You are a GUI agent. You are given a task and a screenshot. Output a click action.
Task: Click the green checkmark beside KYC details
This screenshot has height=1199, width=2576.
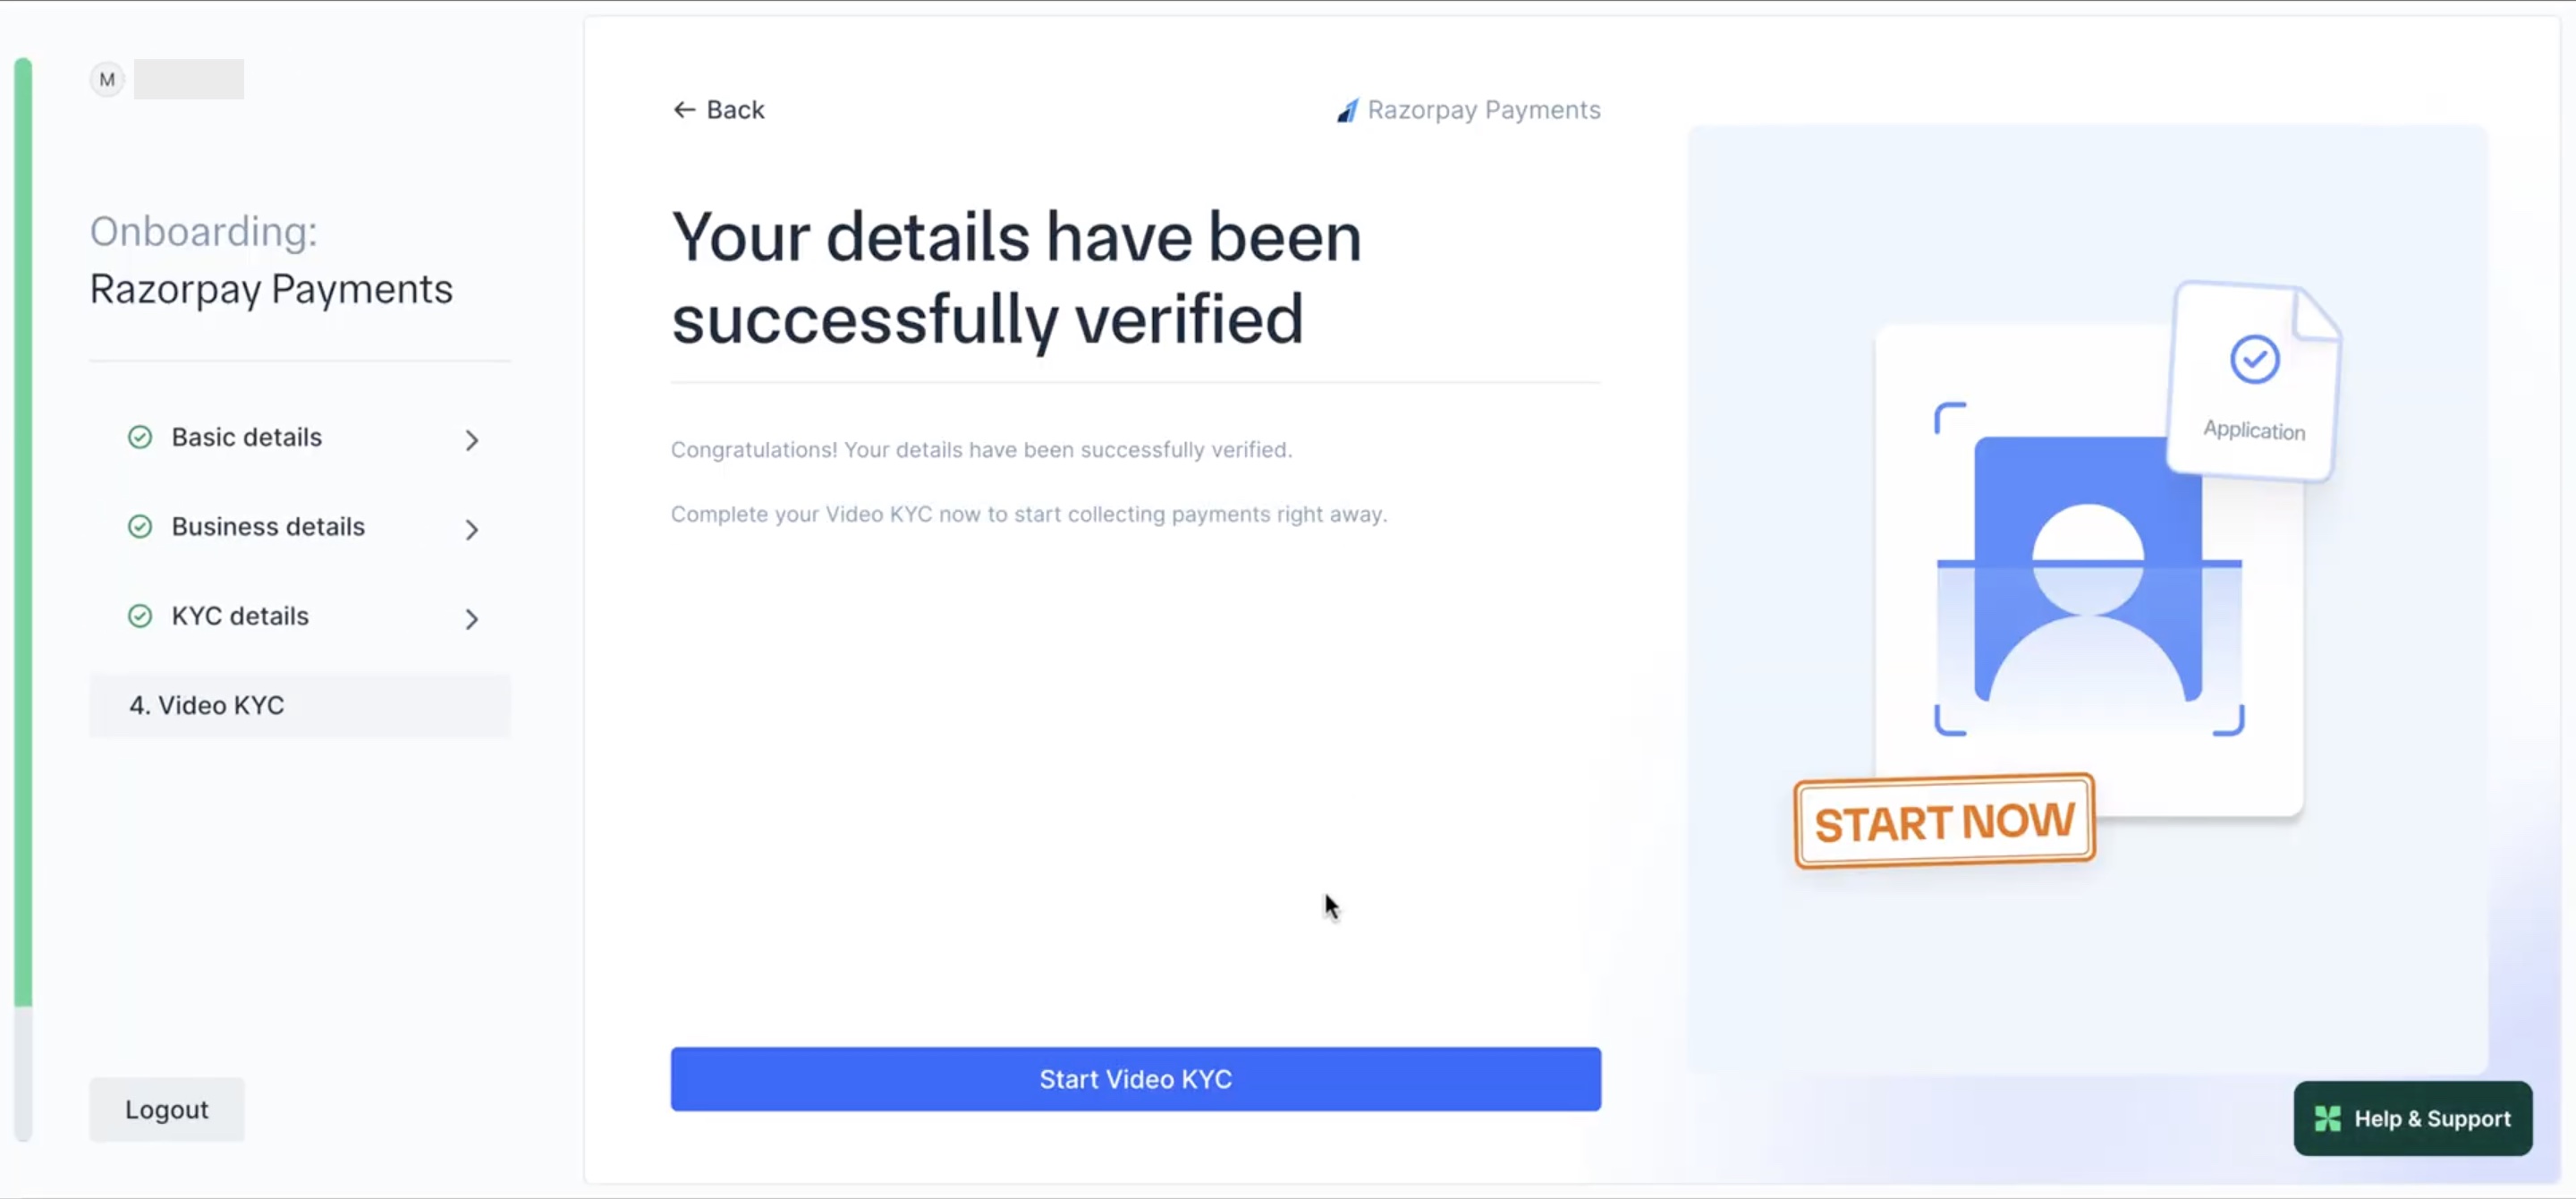(x=139, y=616)
